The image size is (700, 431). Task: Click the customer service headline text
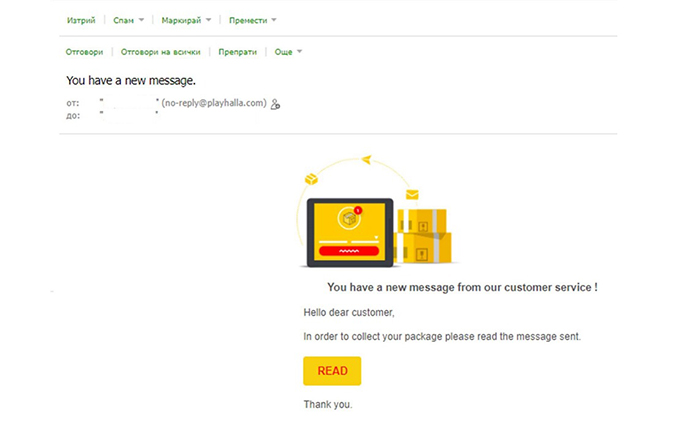tap(462, 287)
